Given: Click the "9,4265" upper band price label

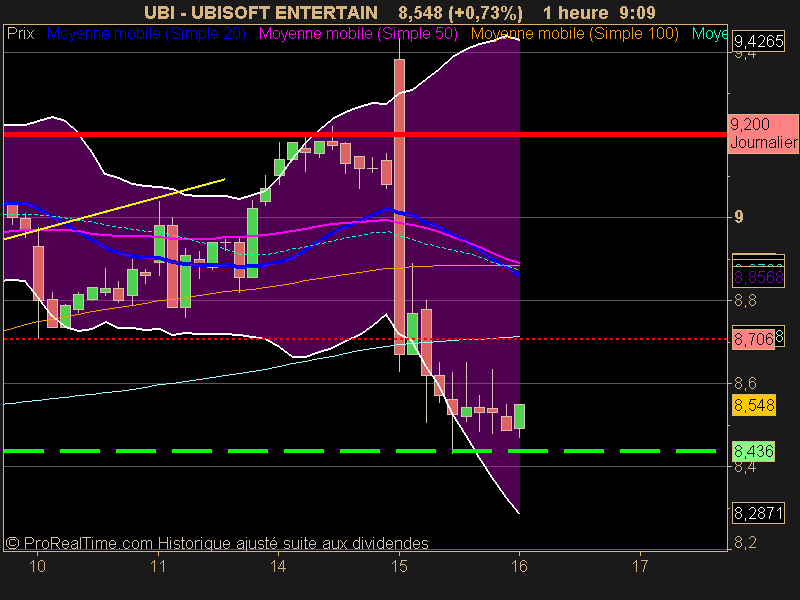Looking at the screenshot, I should click(758, 41).
